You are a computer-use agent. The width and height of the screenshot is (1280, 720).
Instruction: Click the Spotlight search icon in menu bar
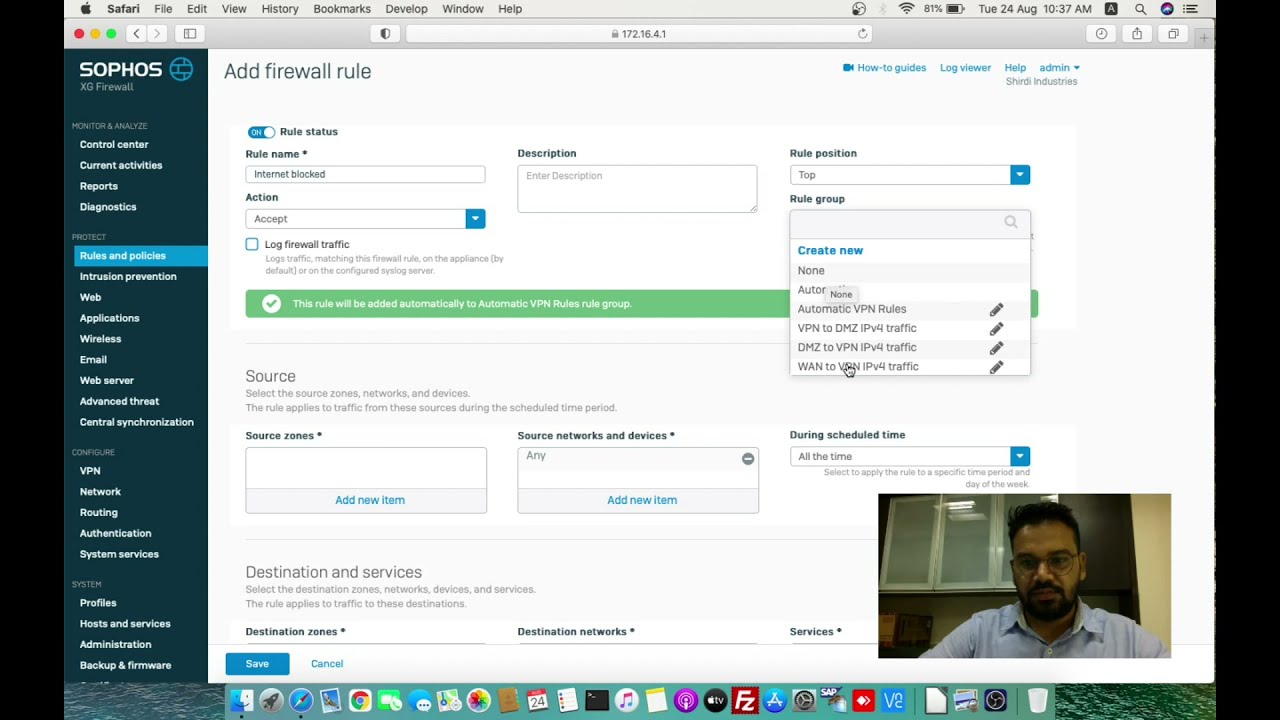tap(1141, 9)
